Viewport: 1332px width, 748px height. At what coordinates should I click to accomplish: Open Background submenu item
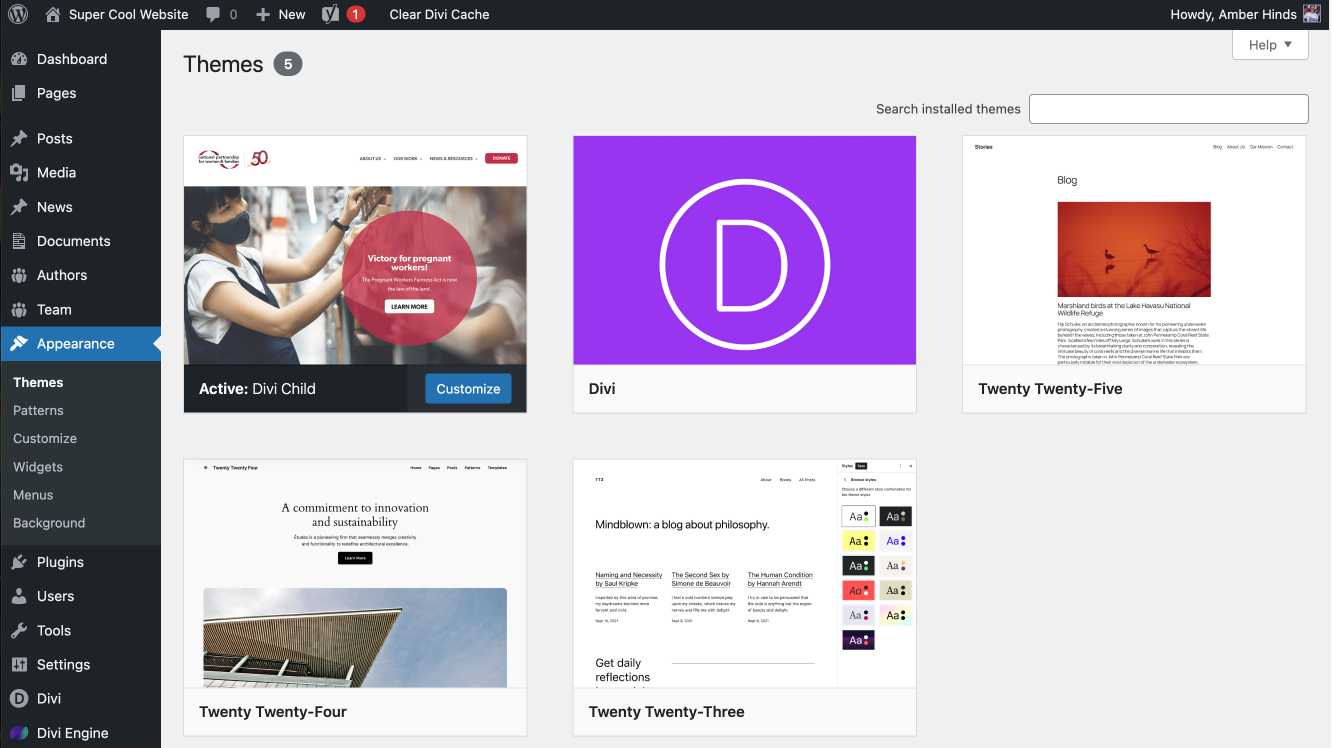[x=49, y=523]
